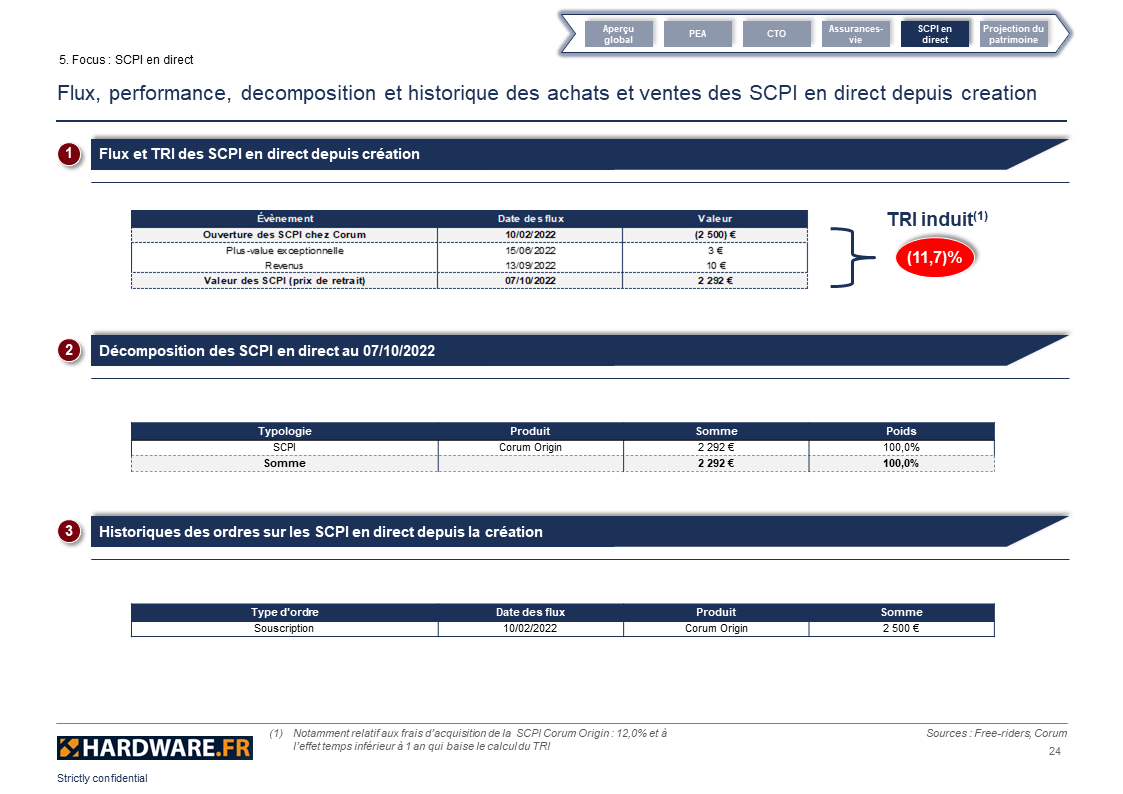Select the TRI induit heading

coord(937,219)
